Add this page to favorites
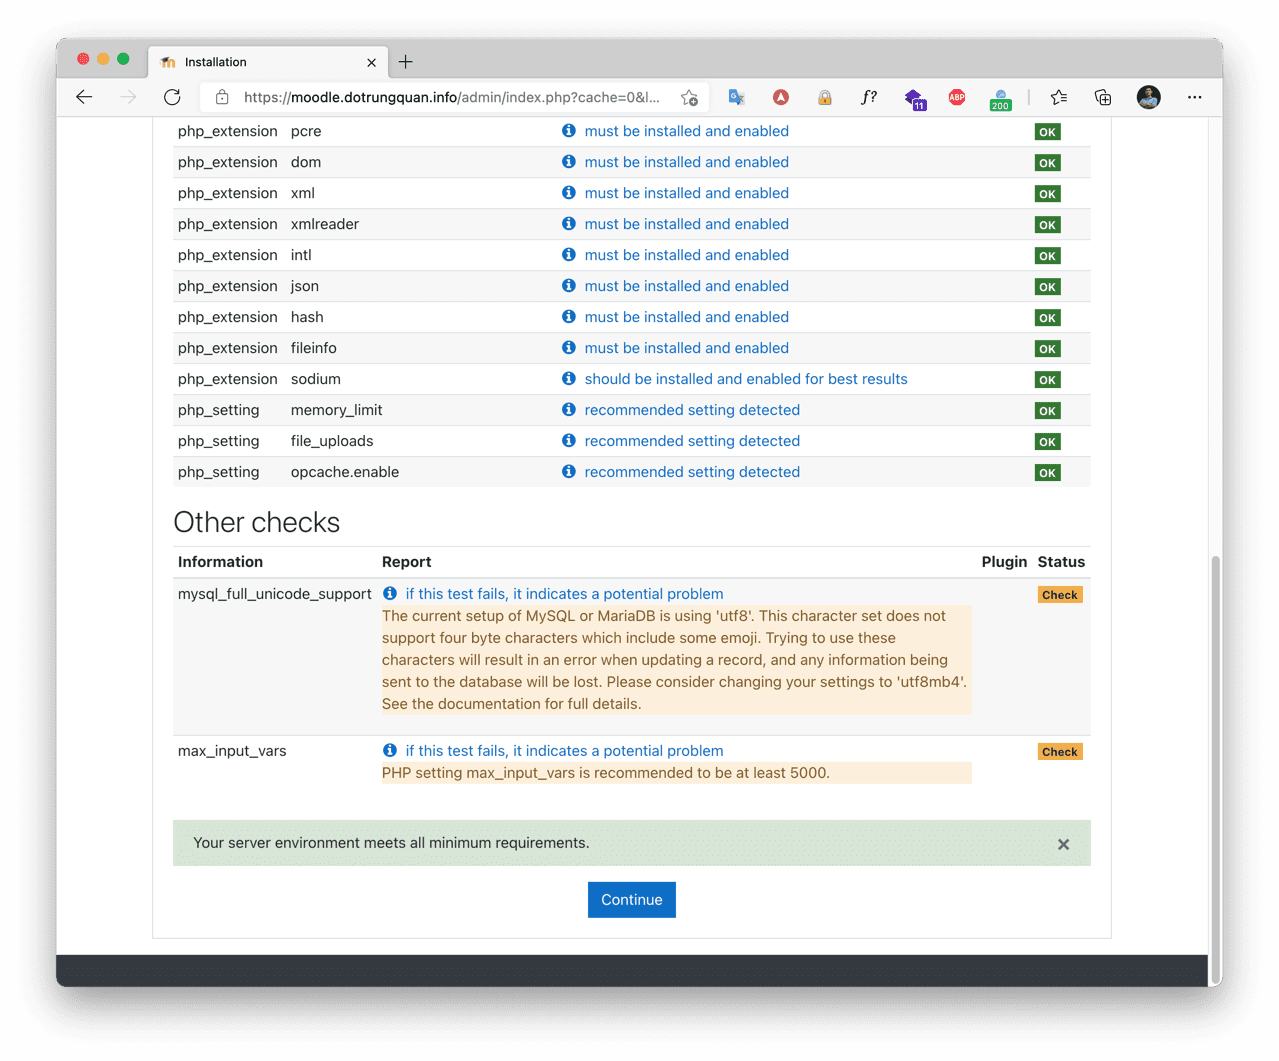This screenshot has width=1279, height=1061. 689,97
